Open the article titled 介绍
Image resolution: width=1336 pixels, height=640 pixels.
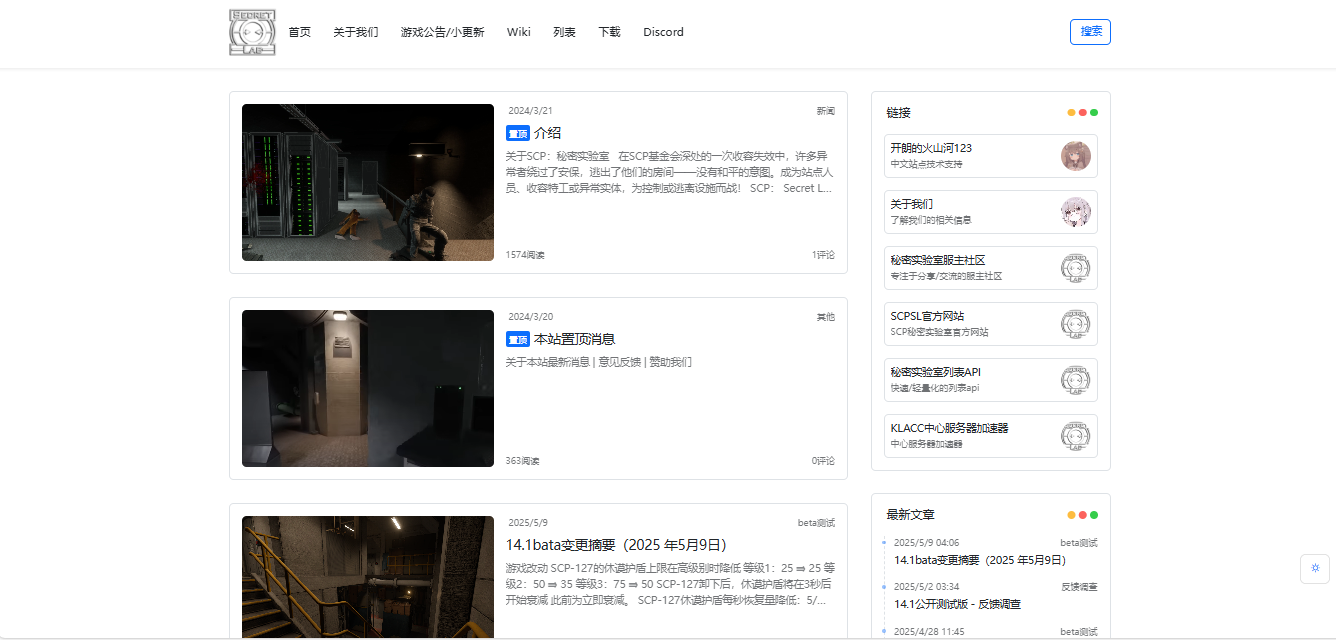pos(551,132)
